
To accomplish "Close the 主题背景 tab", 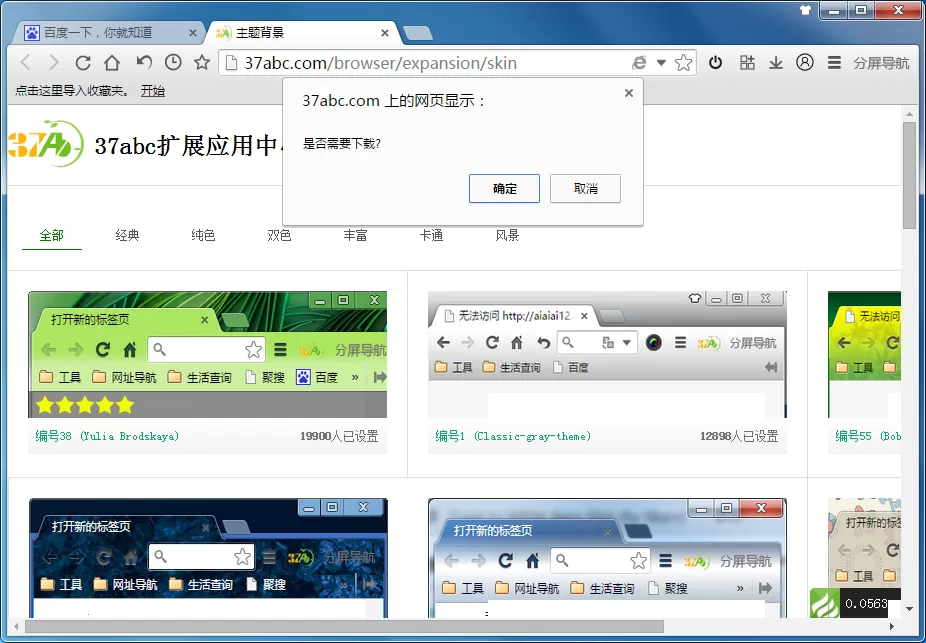I will tap(385, 33).
